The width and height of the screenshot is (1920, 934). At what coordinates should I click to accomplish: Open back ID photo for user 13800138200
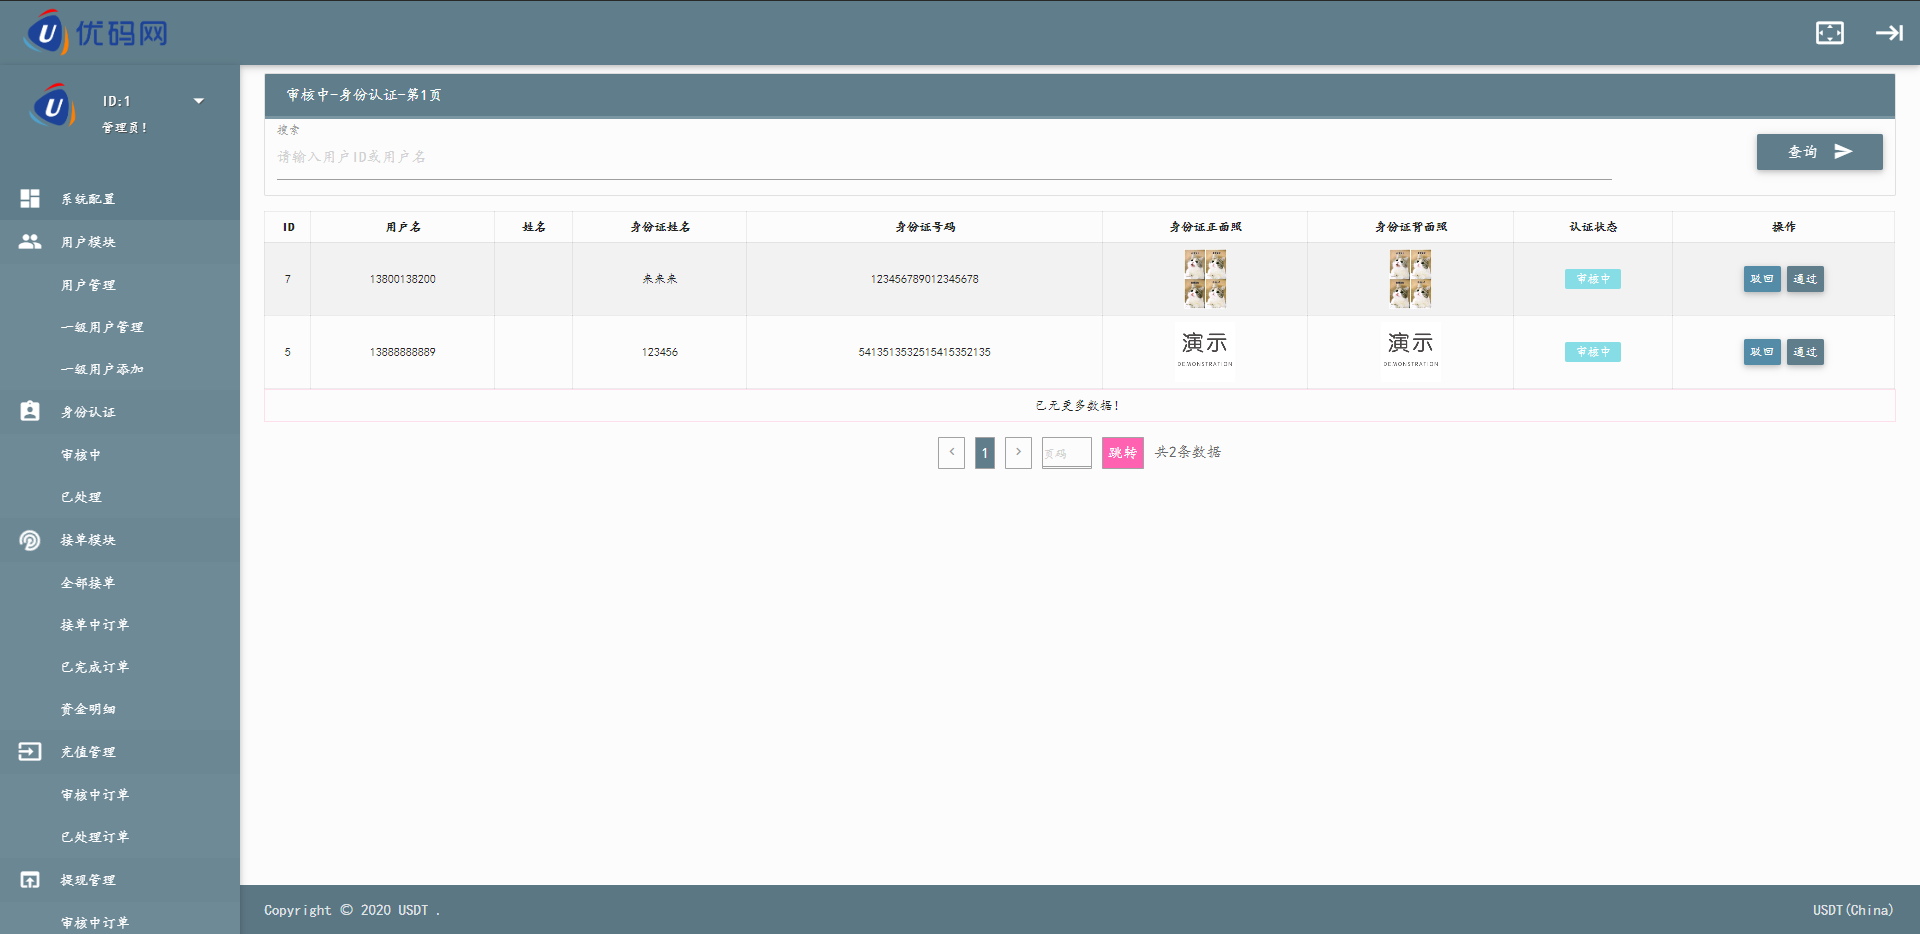[1410, 279]
